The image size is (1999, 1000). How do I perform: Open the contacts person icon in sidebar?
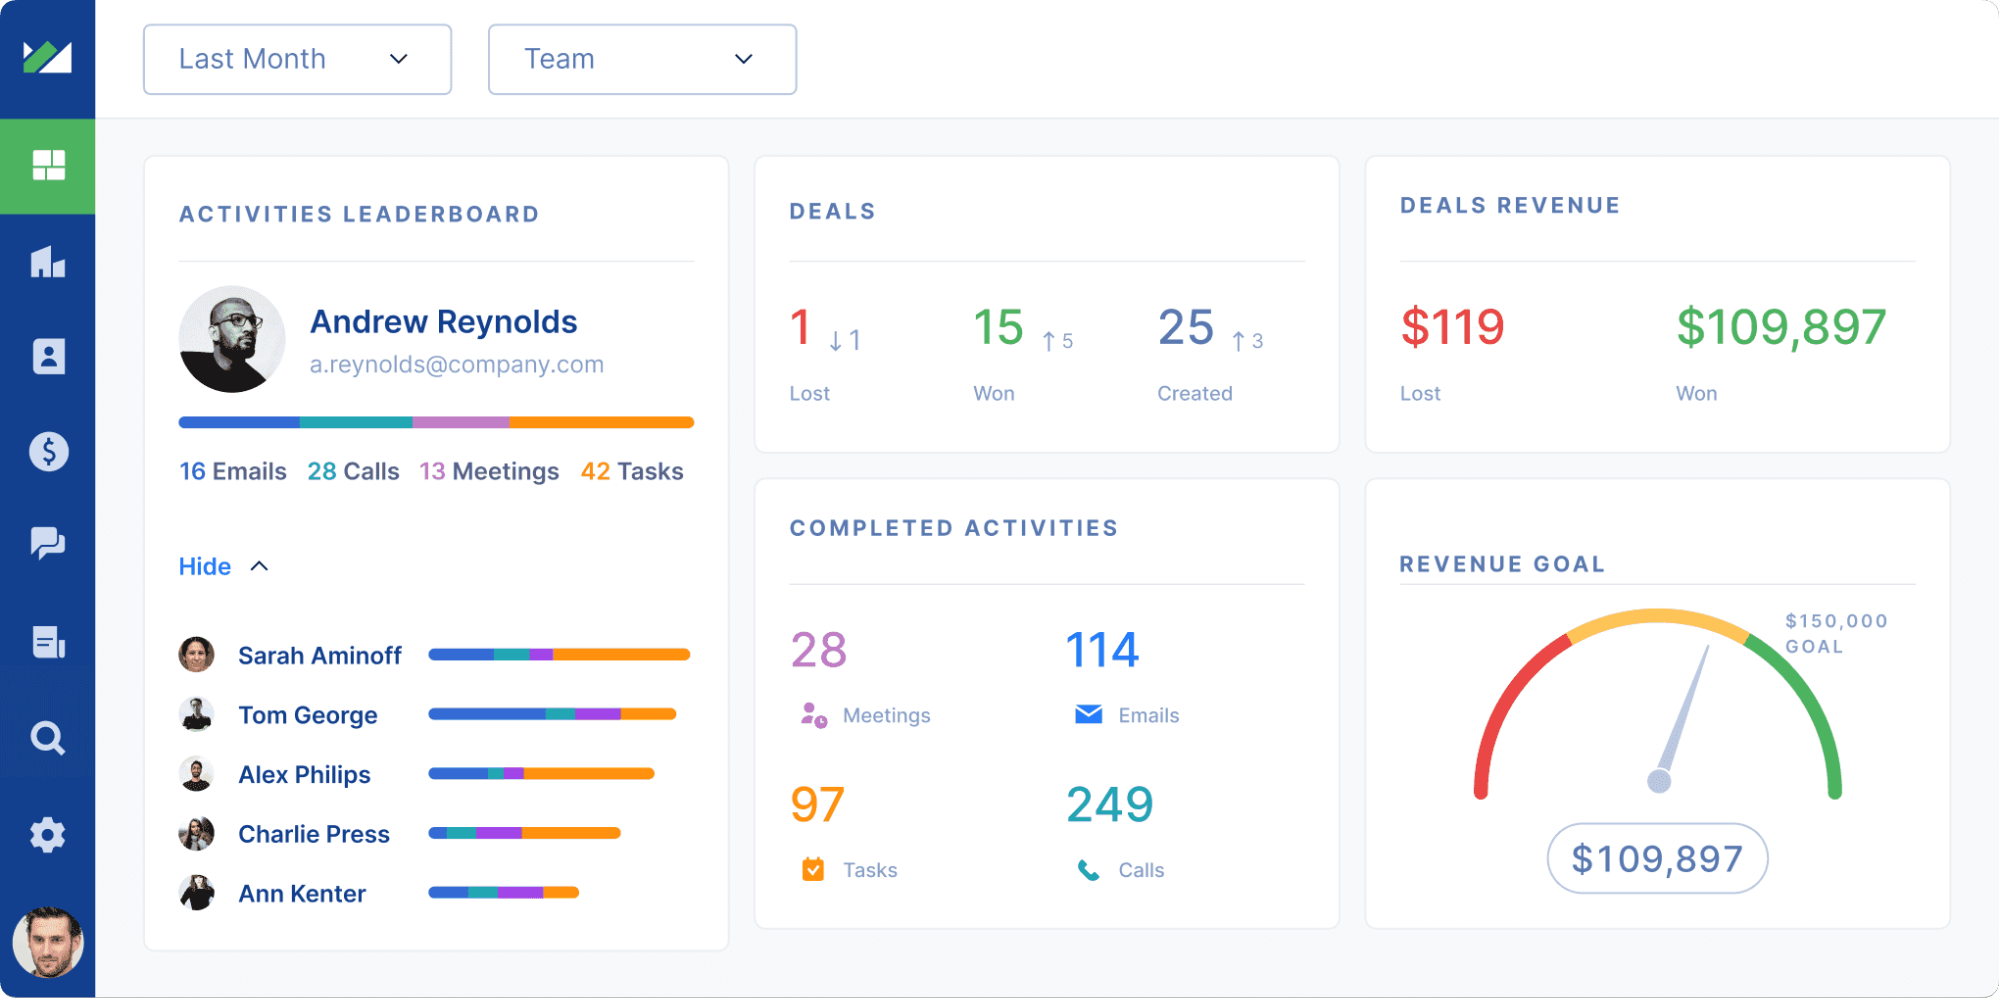point(48,356)
